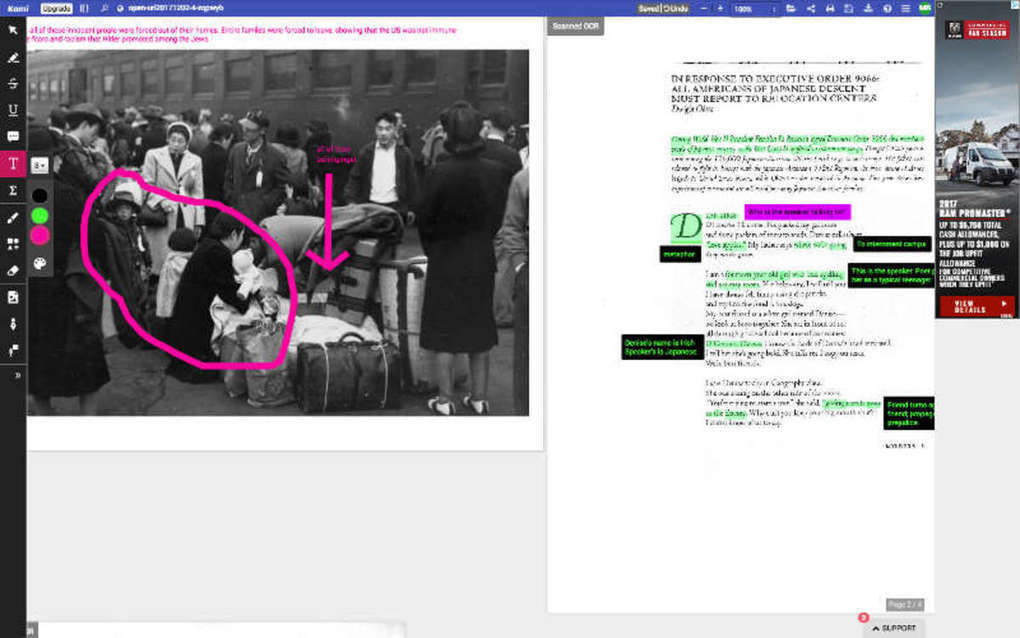This screenshot has height=638, width=1020.
Task: Click the document file name
Action: [176, 8]
